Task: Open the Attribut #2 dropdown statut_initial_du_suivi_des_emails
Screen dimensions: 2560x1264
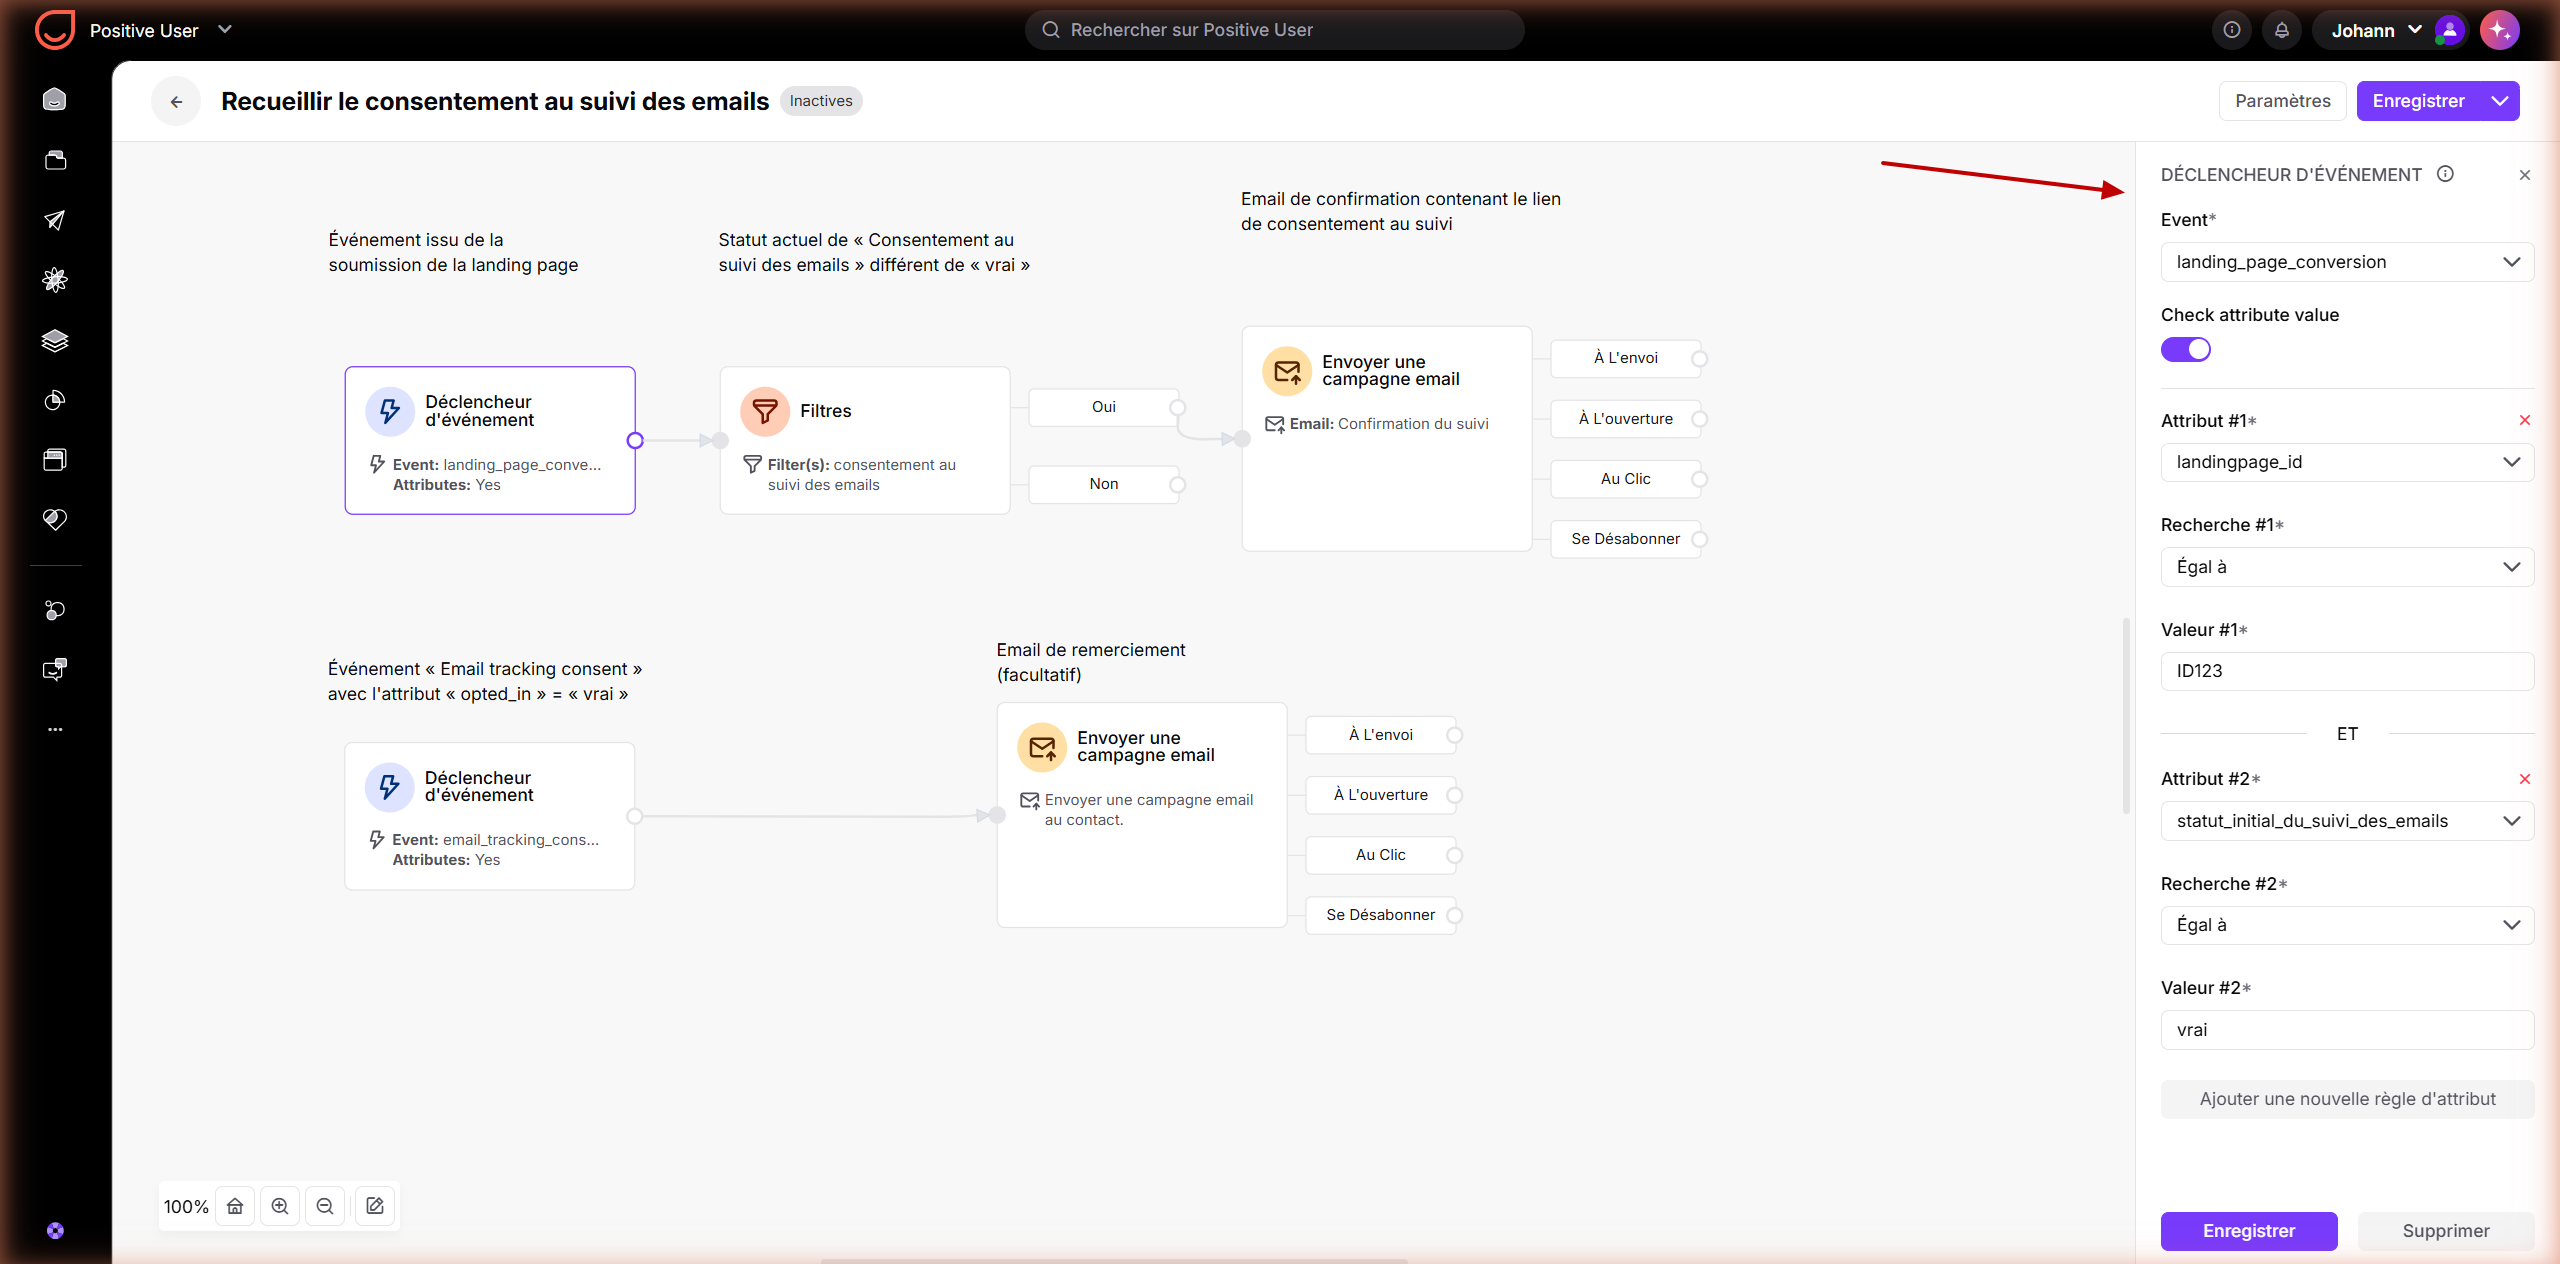Action: (2347, 821)
